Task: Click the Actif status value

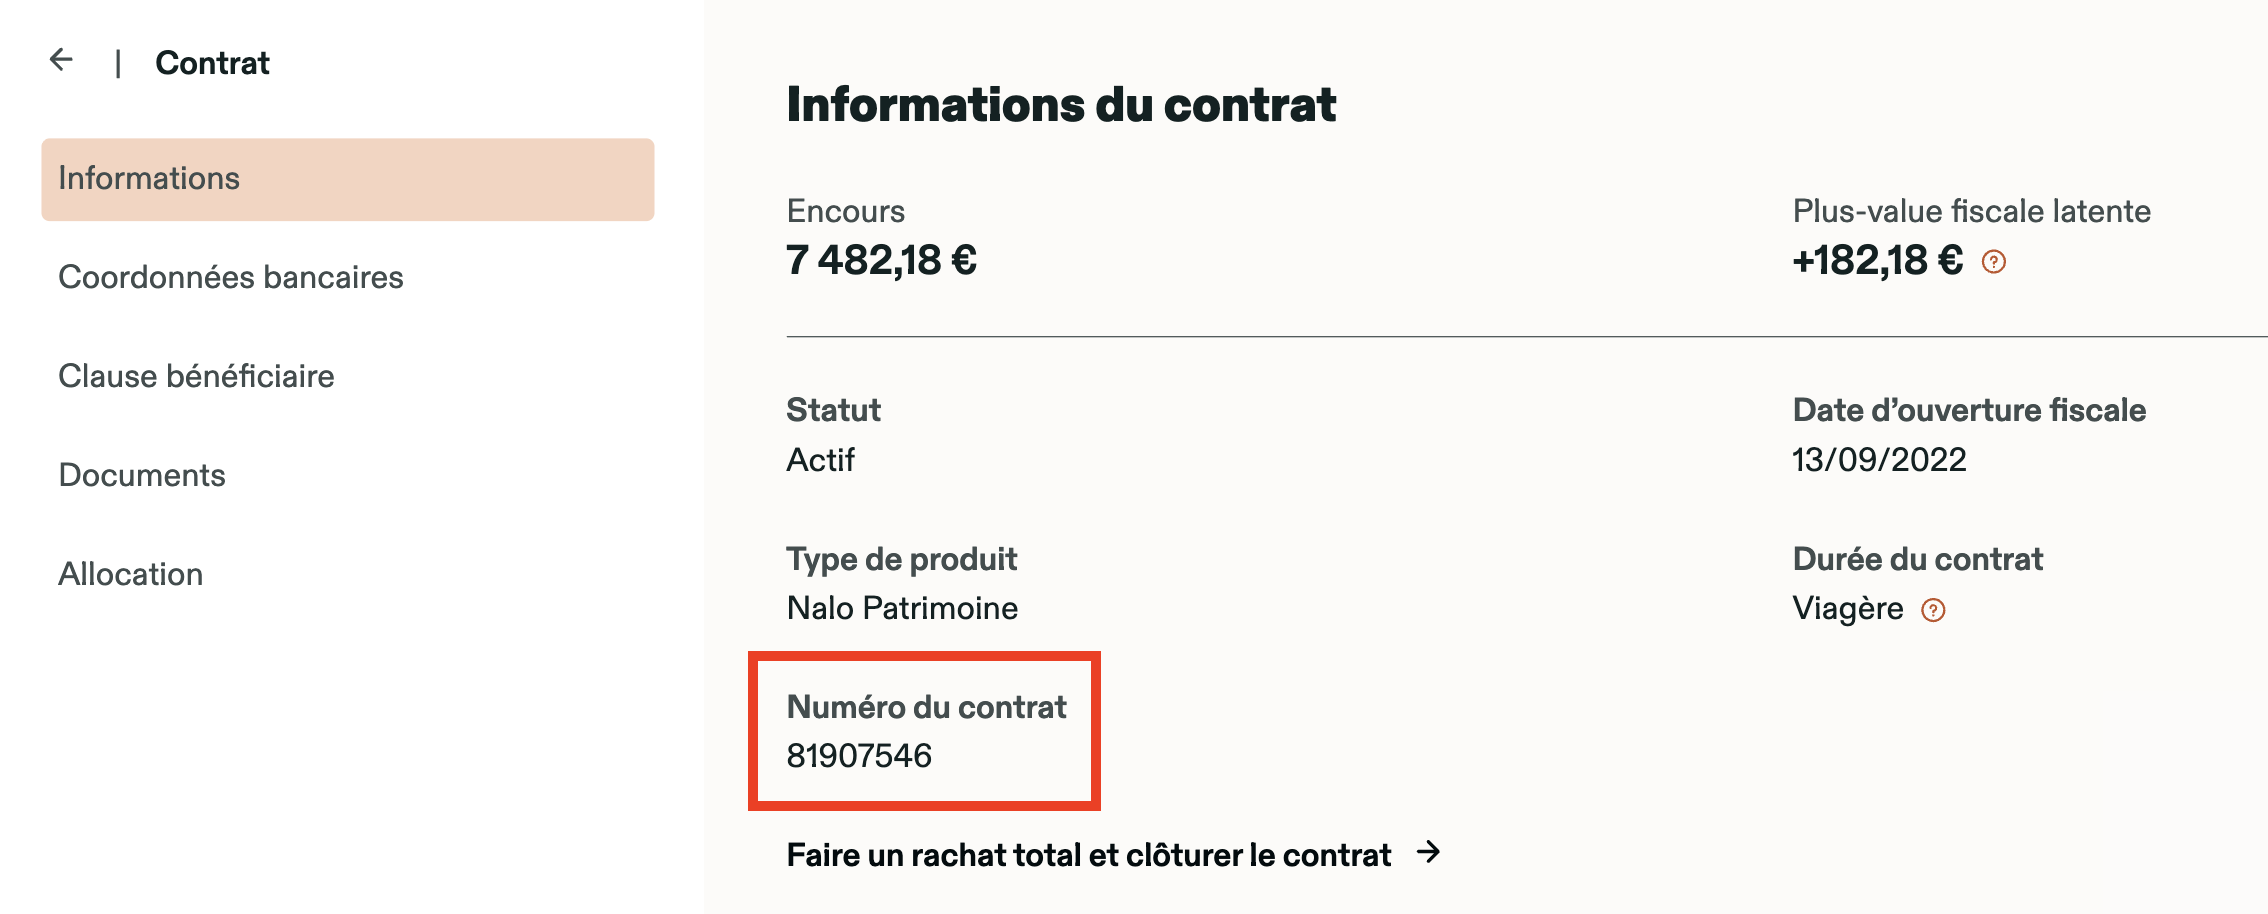Action: pos(820,459)
